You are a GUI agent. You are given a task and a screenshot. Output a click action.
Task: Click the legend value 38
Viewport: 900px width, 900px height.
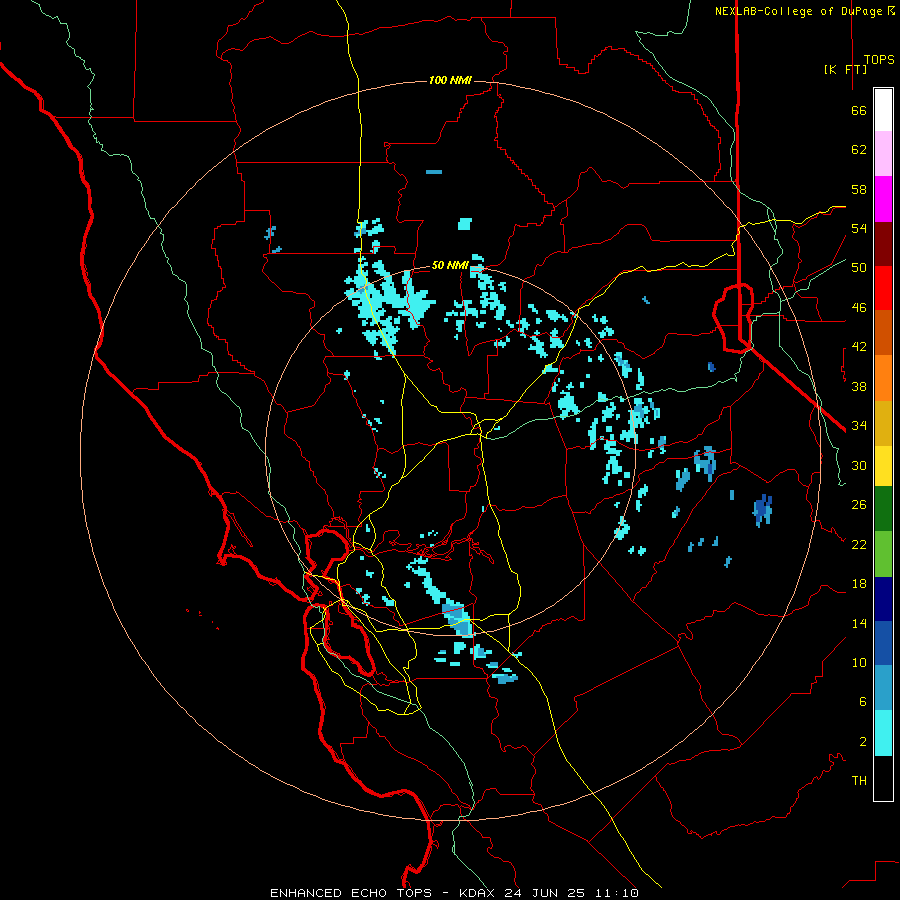click(x=859, y=386)
